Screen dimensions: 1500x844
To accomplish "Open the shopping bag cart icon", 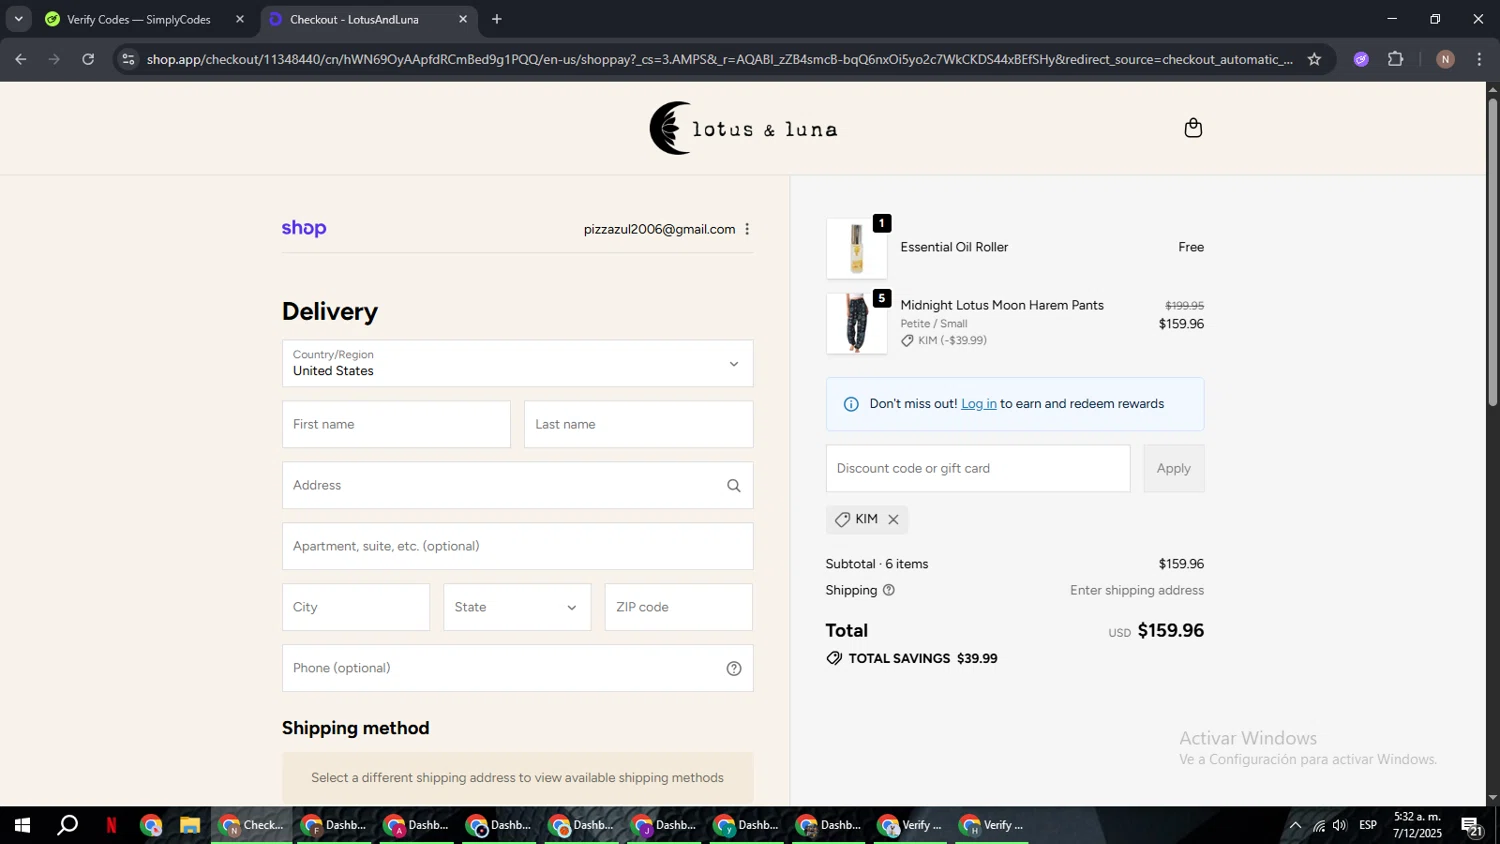I will 1193,128.
